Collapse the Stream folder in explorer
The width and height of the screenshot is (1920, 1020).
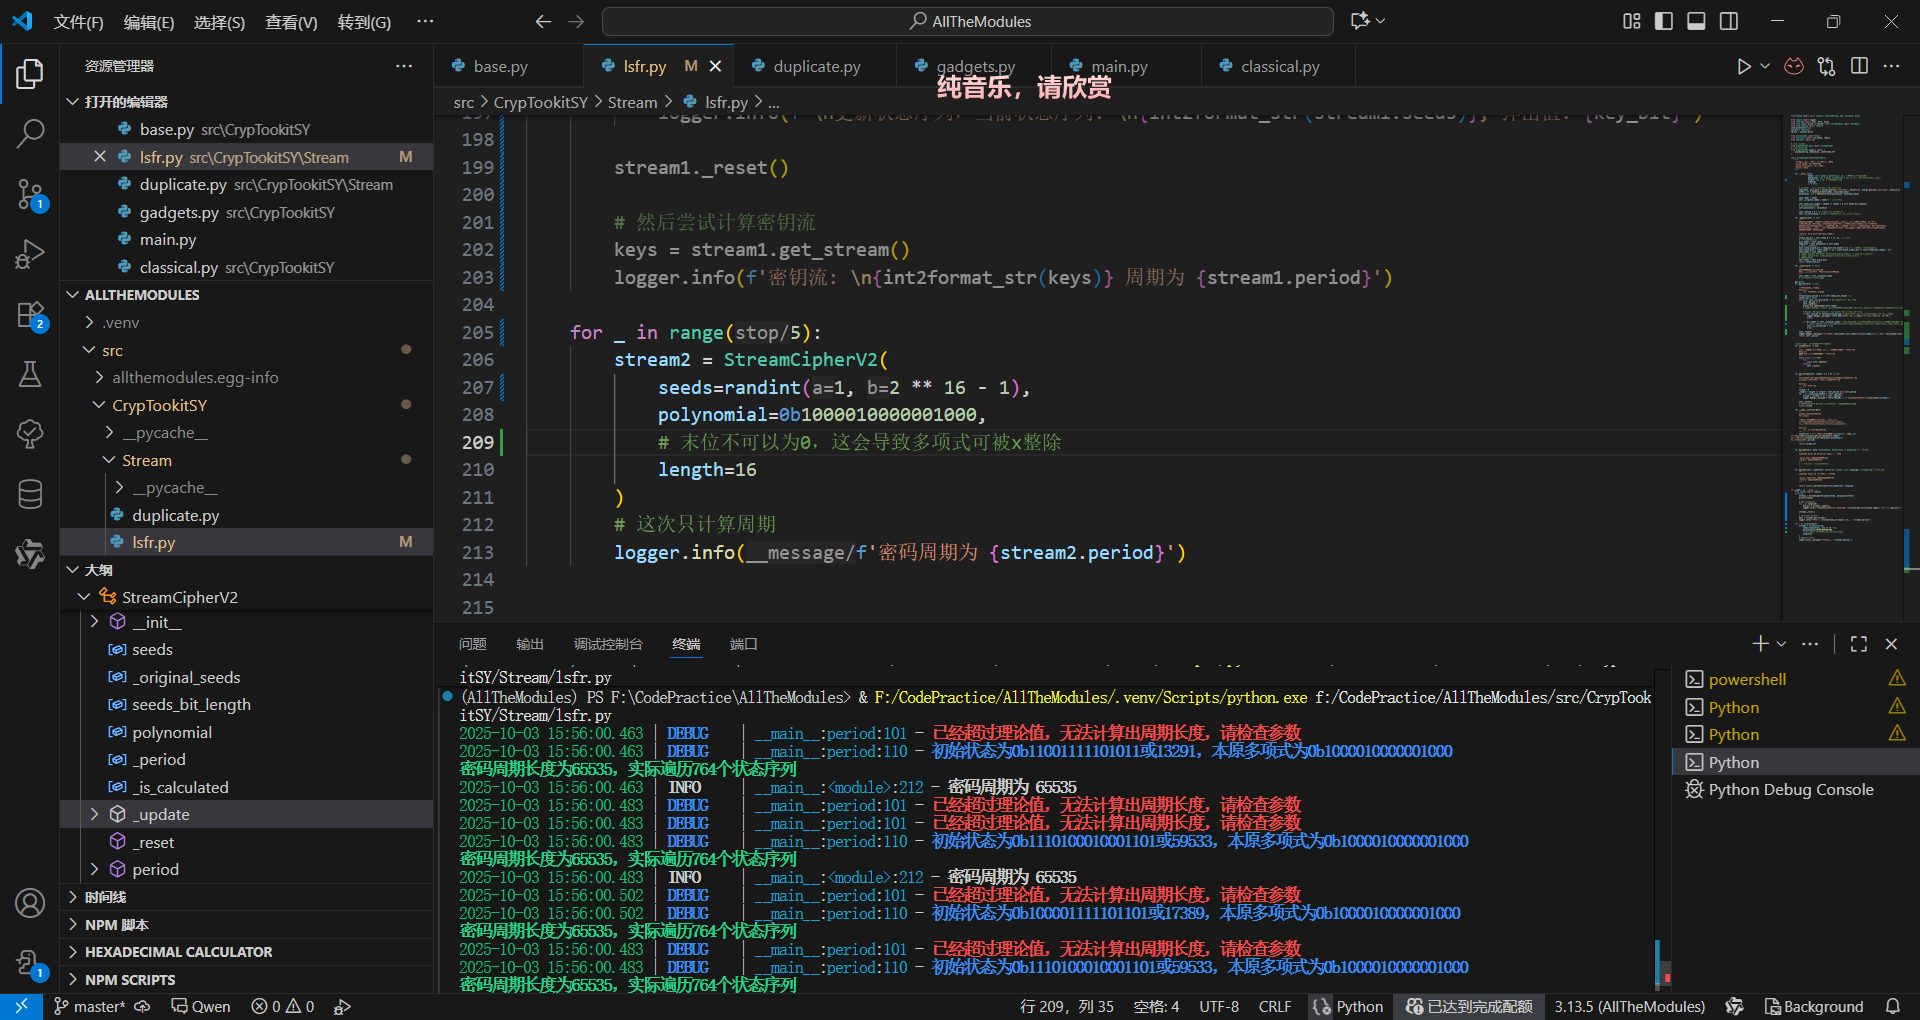pyautogui.click(x=146, y=460)
